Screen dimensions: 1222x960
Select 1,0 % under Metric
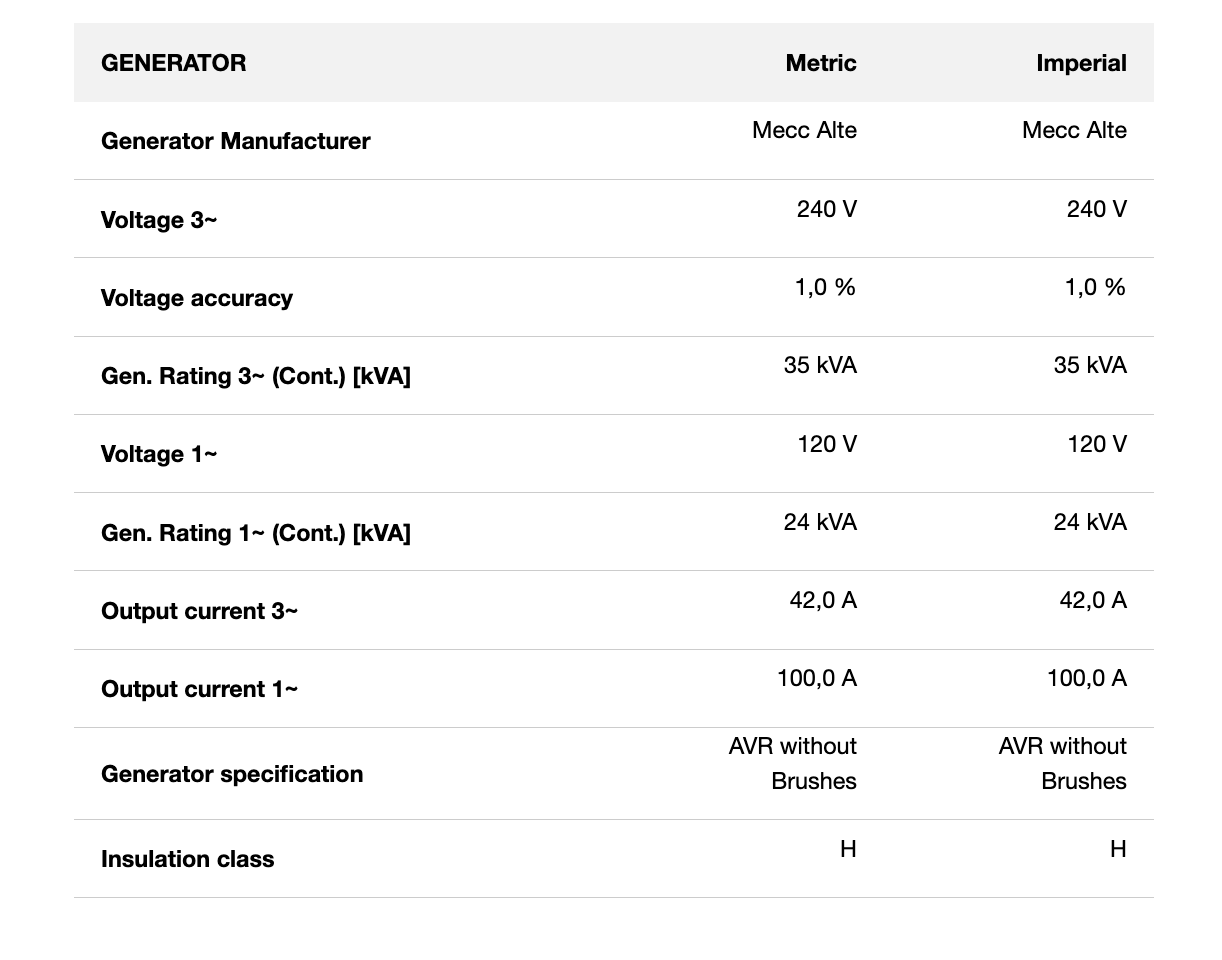point(825,287)
